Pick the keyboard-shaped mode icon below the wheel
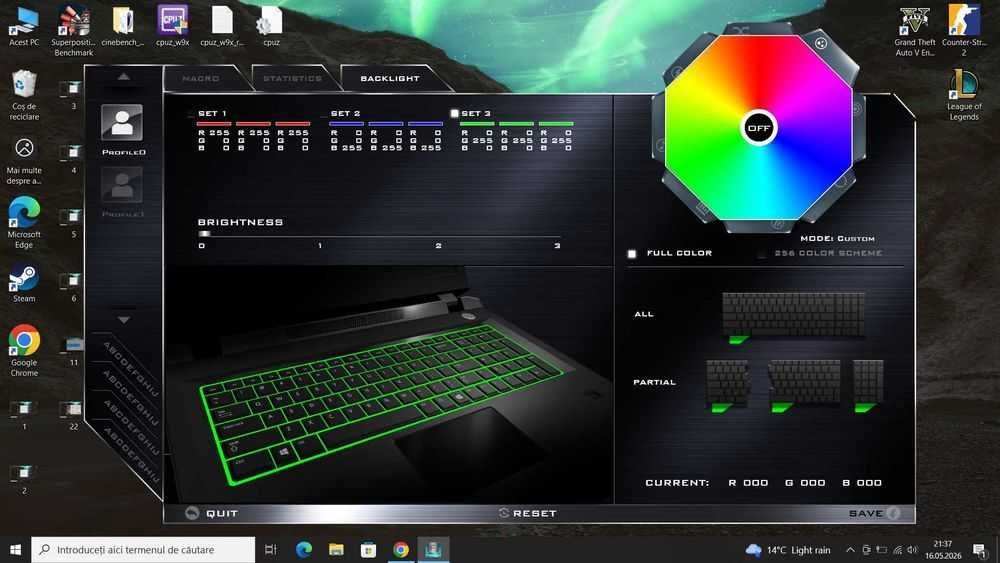Image resolution: width=1000 pixels, height=563 pixels. click(x=702, y=207)
